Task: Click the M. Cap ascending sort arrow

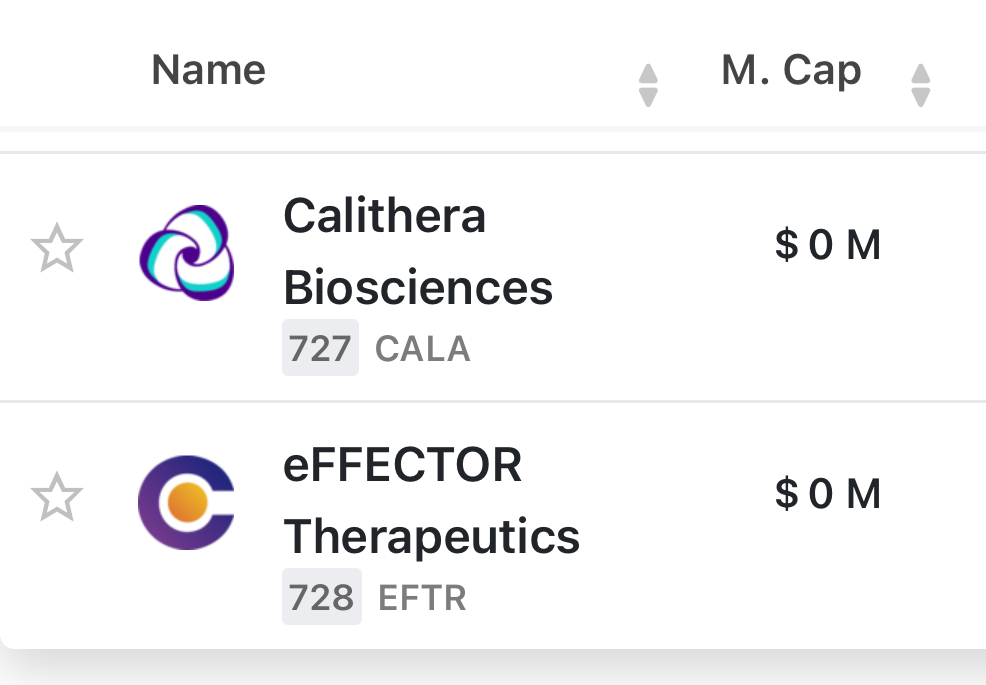Action: coord(921,75)
